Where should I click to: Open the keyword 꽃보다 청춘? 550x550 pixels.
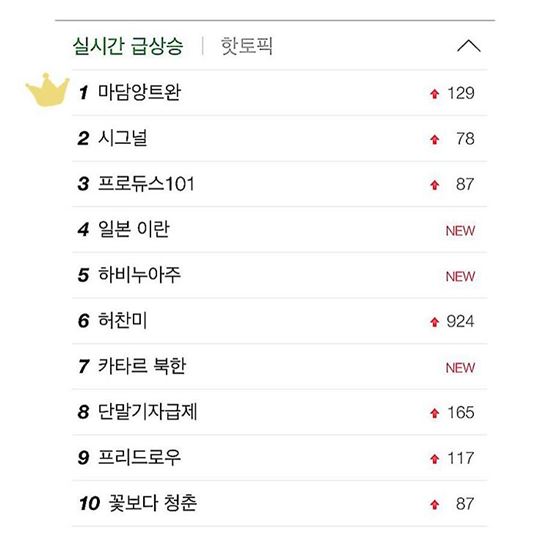pos(153,503)
